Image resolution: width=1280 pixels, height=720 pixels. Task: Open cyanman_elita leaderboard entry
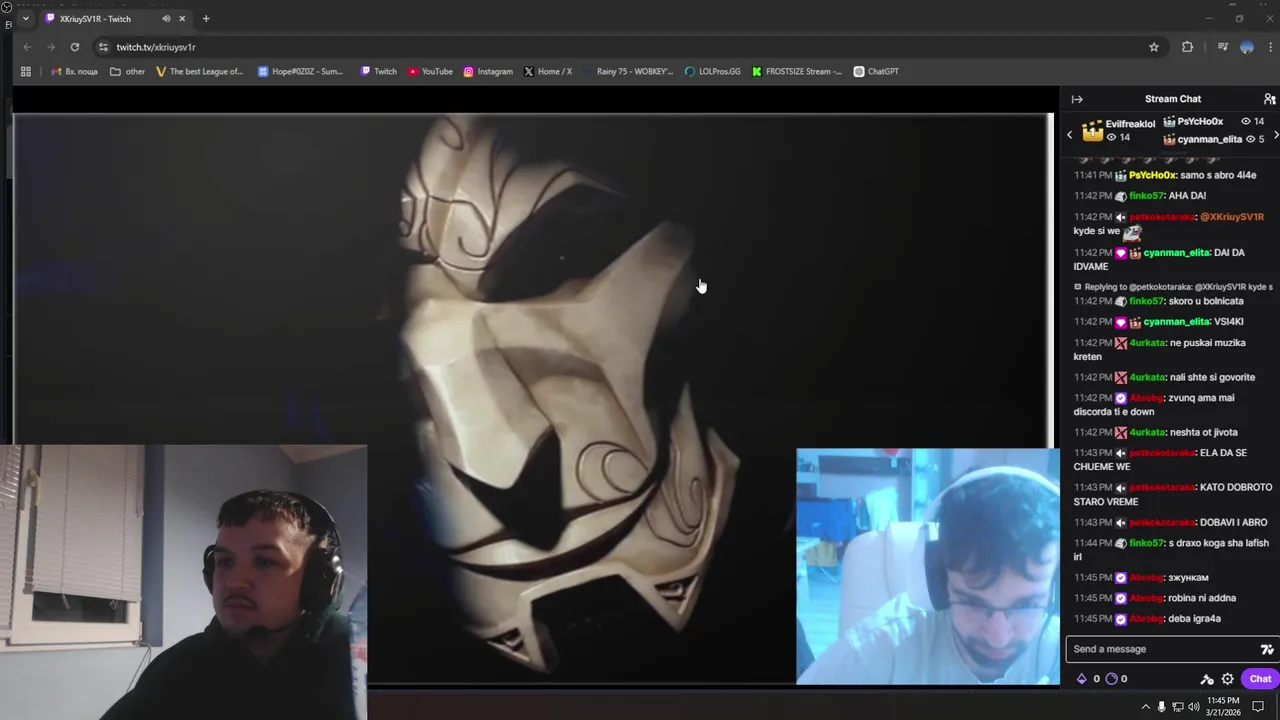pos(1214,139)
